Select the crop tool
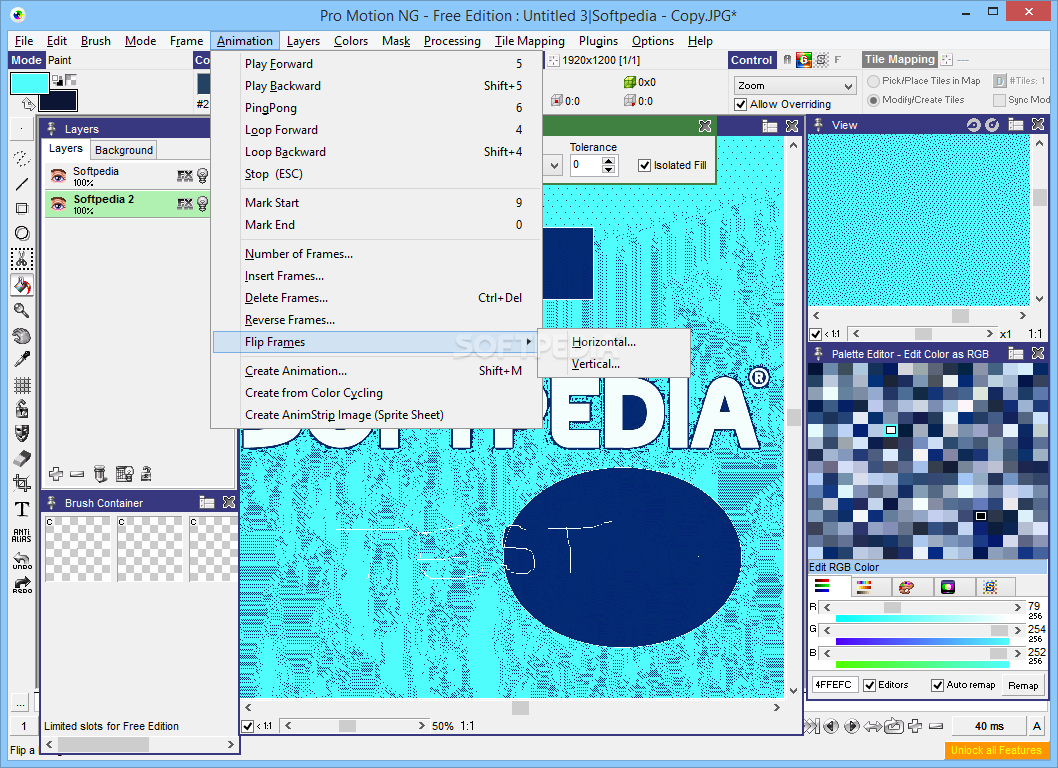This screenshot has width=1058, height=768. point(22,483)
